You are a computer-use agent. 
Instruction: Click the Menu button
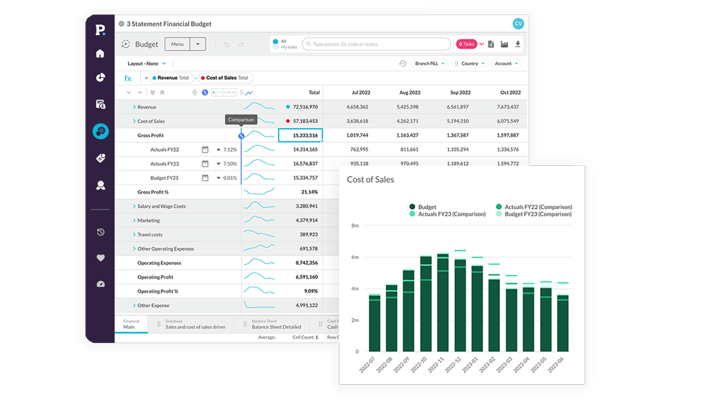click(176, 44)
